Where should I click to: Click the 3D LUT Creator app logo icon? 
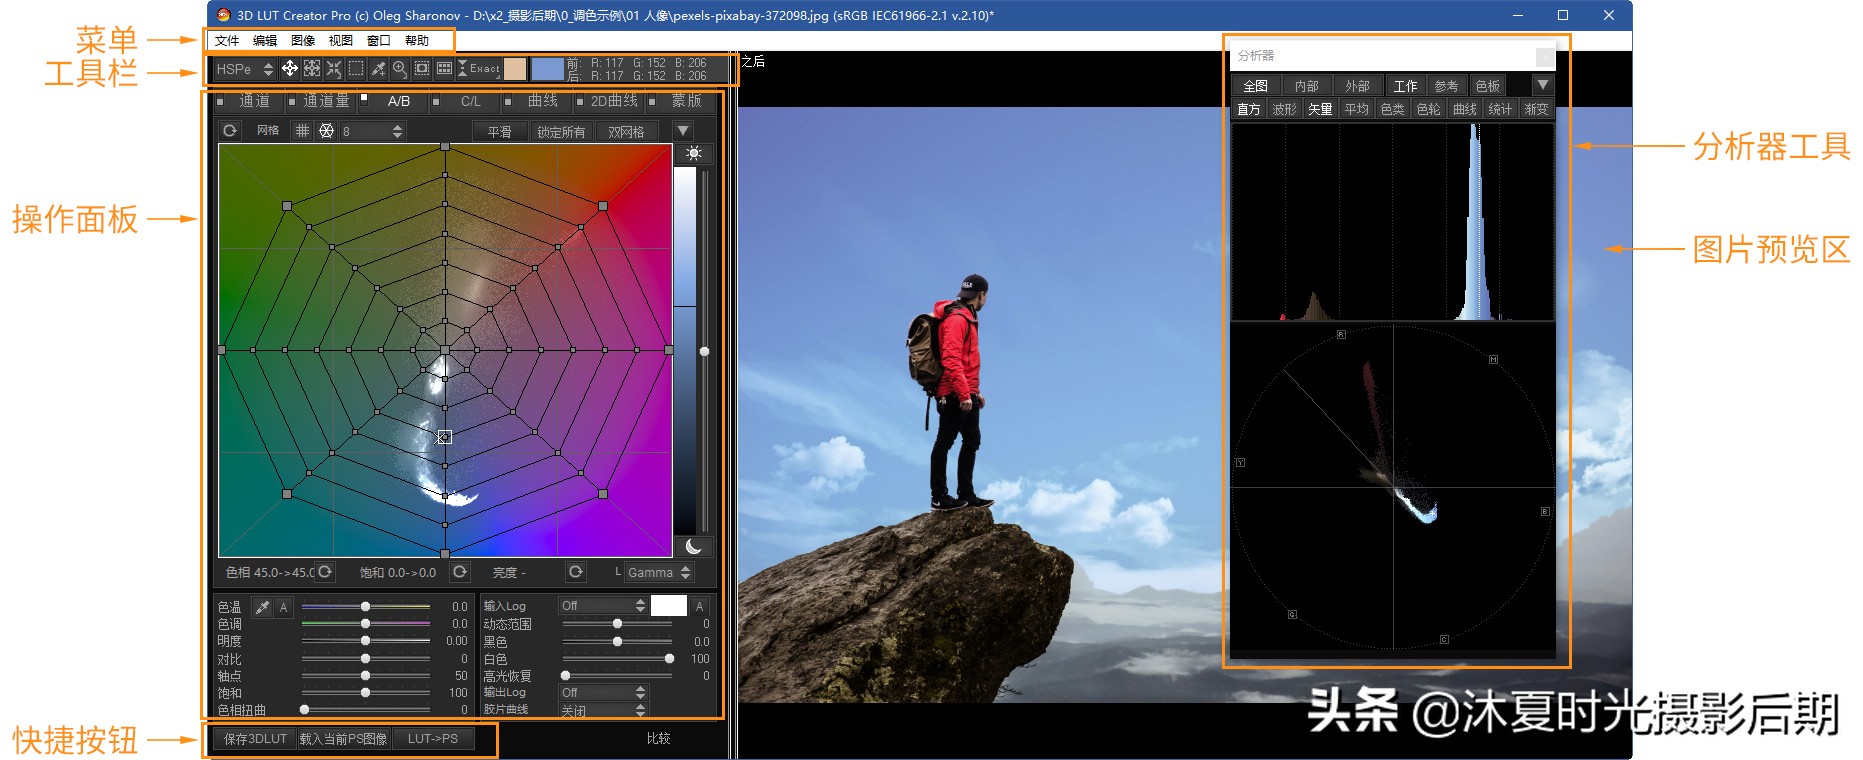click(223, 15)
